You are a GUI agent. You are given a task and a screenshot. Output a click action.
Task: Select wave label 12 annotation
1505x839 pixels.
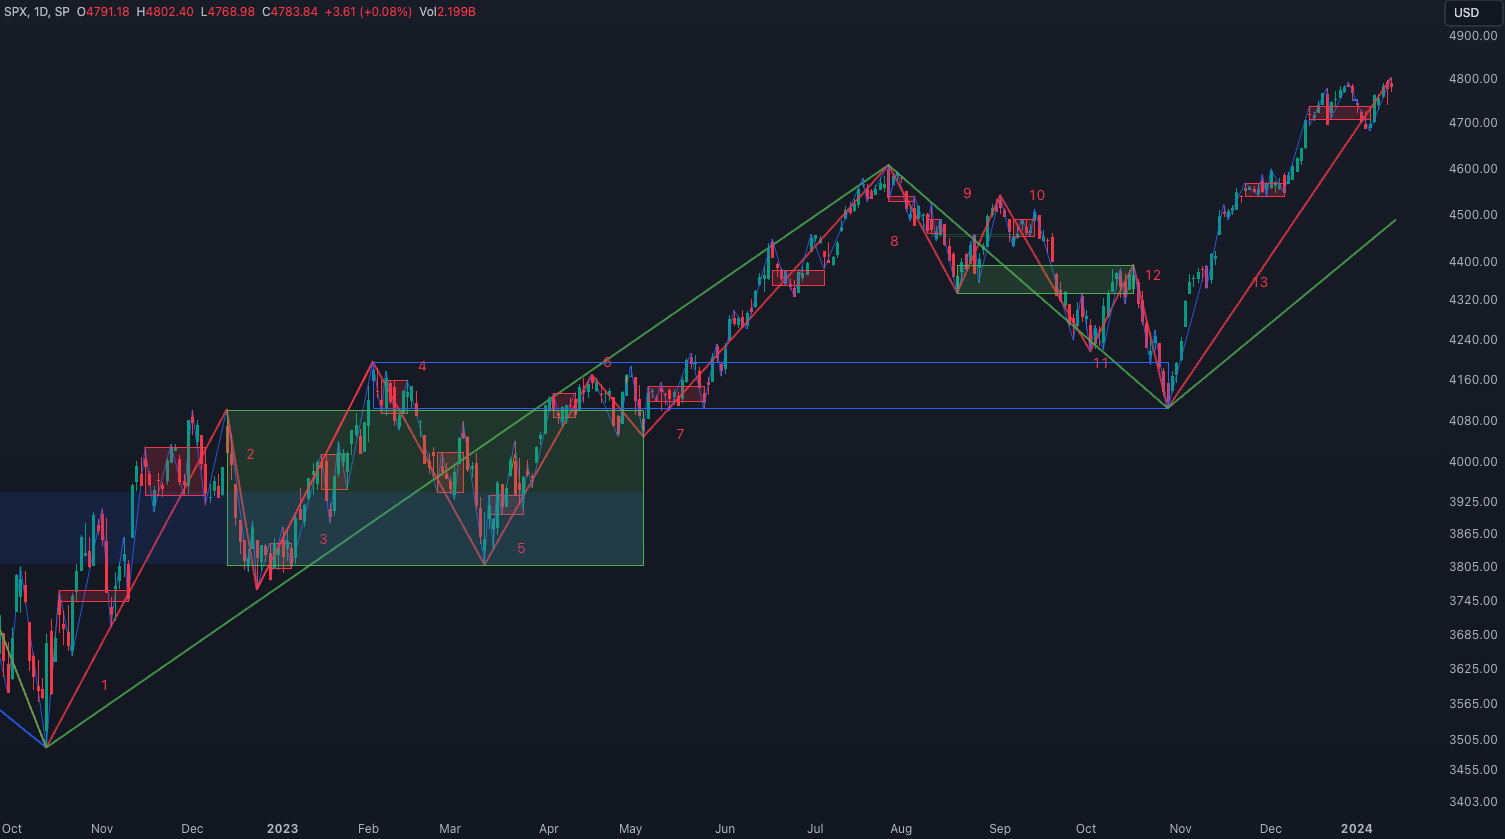click(1153, 275)
